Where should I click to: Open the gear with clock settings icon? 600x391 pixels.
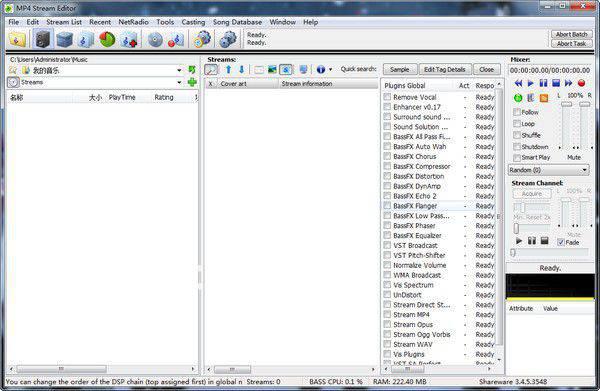[202, 40]
